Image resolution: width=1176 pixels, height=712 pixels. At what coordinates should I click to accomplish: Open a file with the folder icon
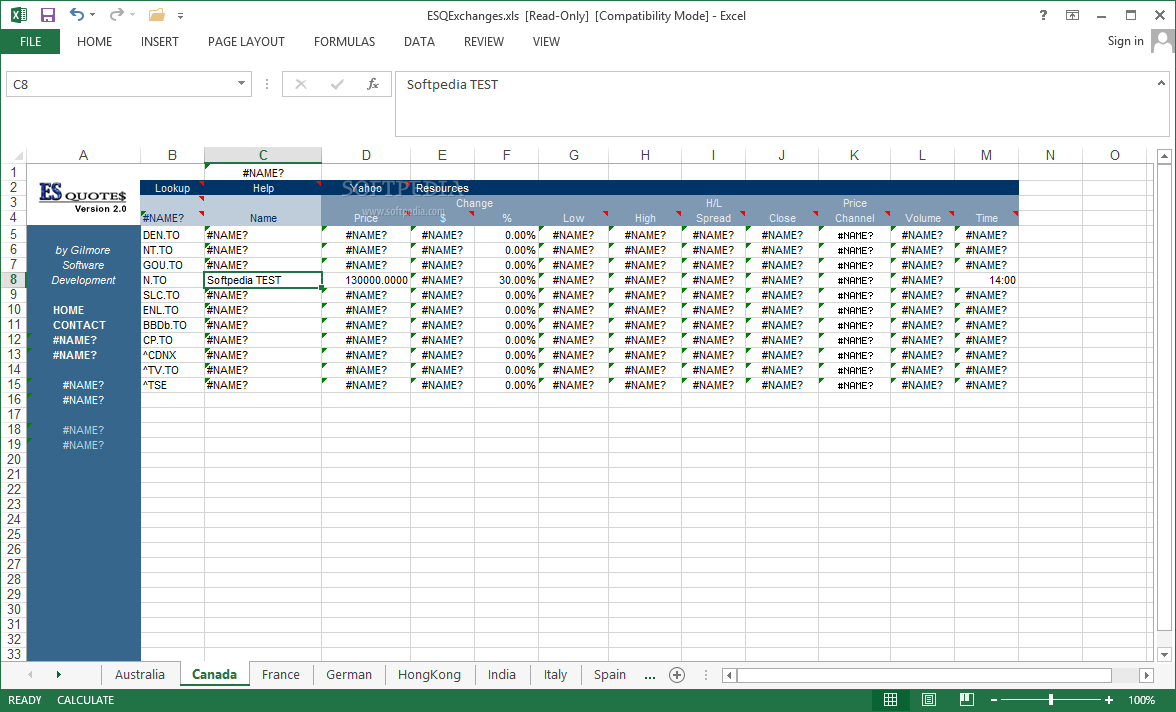point(157,14)
